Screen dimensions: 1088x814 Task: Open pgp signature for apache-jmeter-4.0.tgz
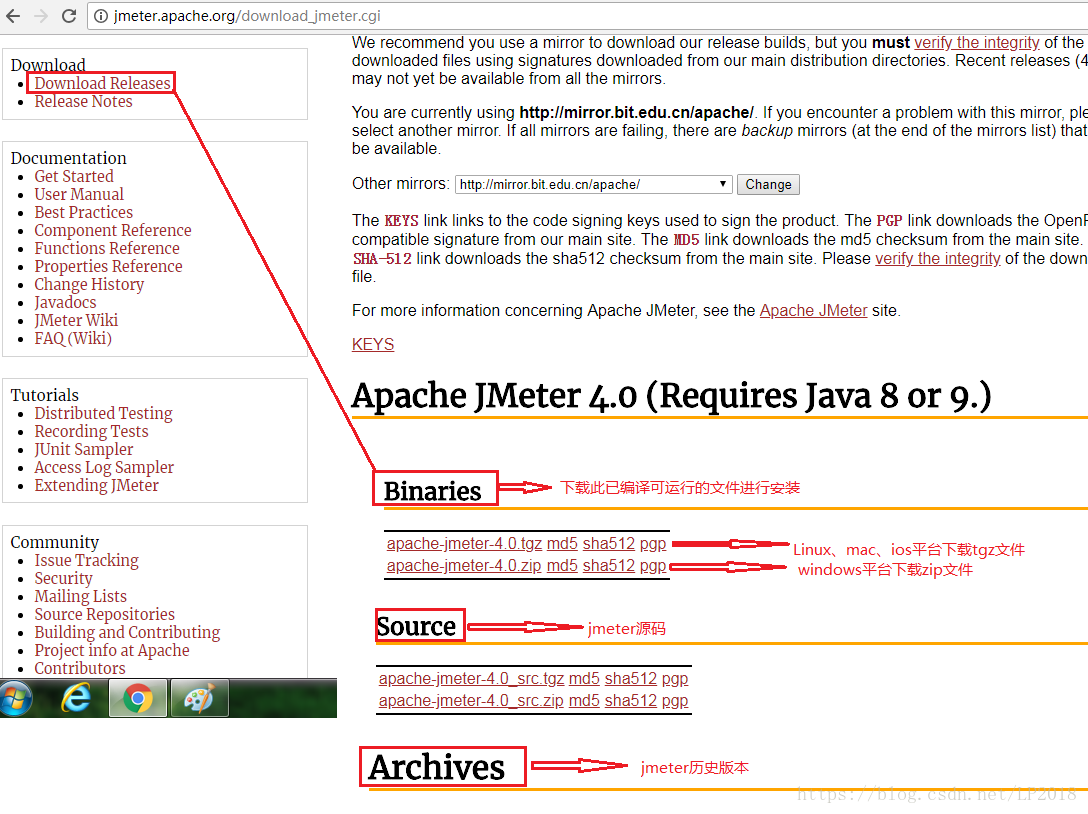pyautogui.click(x=653, y=544)
